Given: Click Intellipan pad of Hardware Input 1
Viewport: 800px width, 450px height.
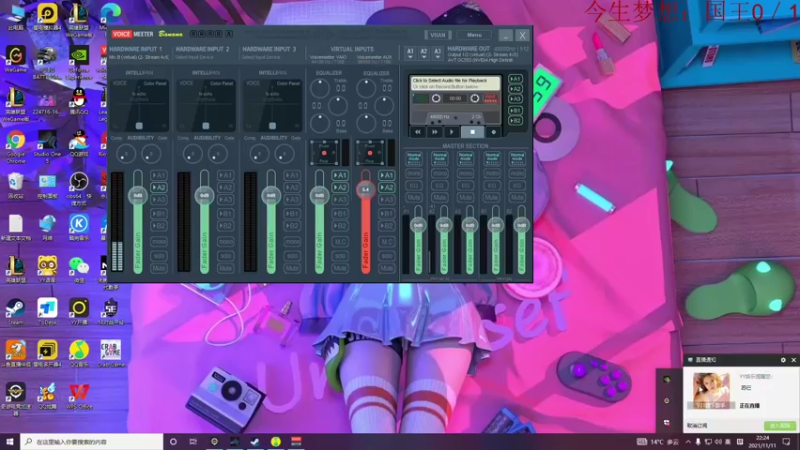Looking at the screenshot, I should pyautogui.click(x=139, y=105).
